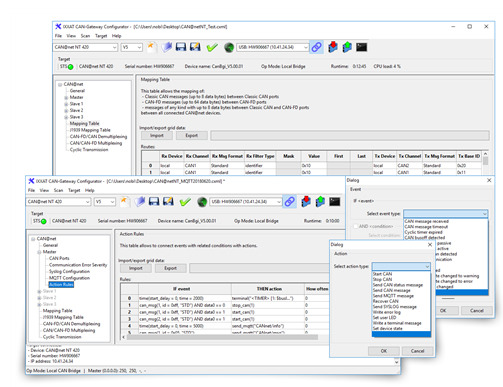Click Save floppy icon in Mapping Table window
503x387 pixels.
click(x=181, y=47)
